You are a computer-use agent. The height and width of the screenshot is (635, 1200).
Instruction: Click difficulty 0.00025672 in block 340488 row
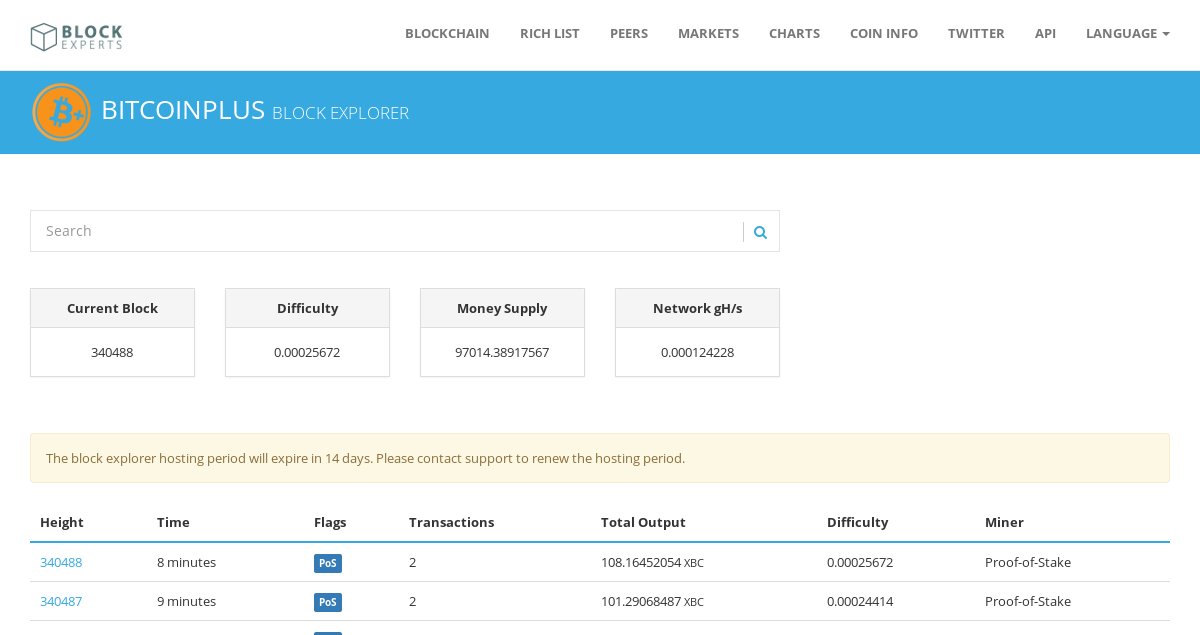(x=860, y=562)
